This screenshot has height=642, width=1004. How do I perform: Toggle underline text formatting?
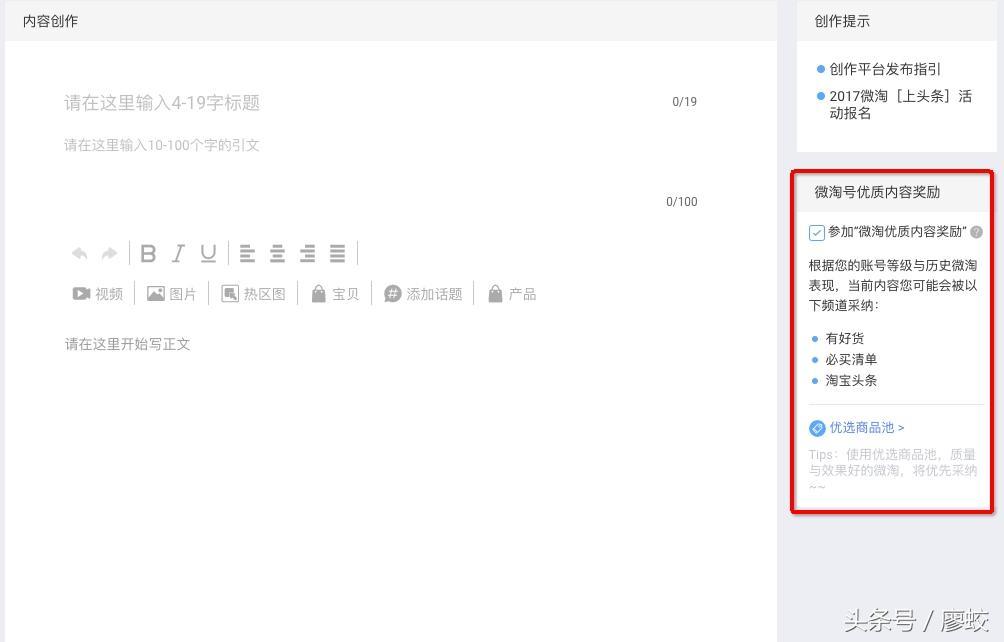(x=208, y=254)
